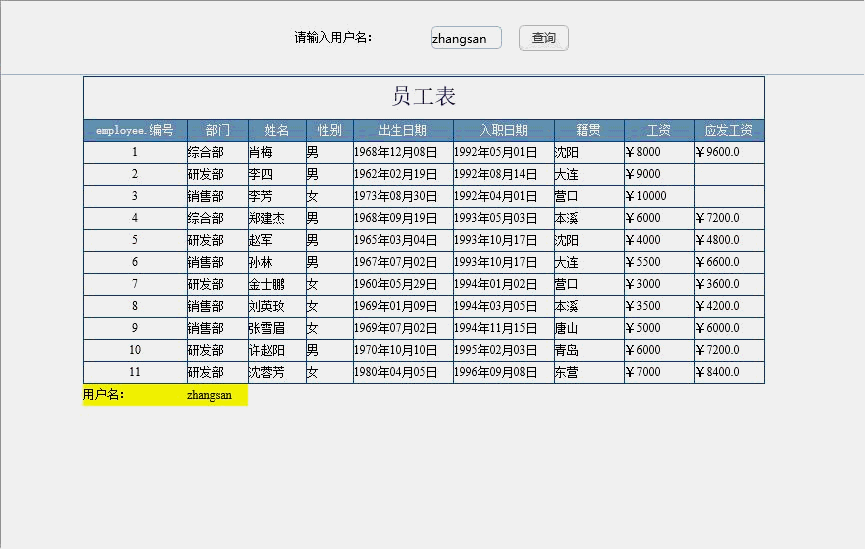Click native place cell 东营

pos(589,372)
